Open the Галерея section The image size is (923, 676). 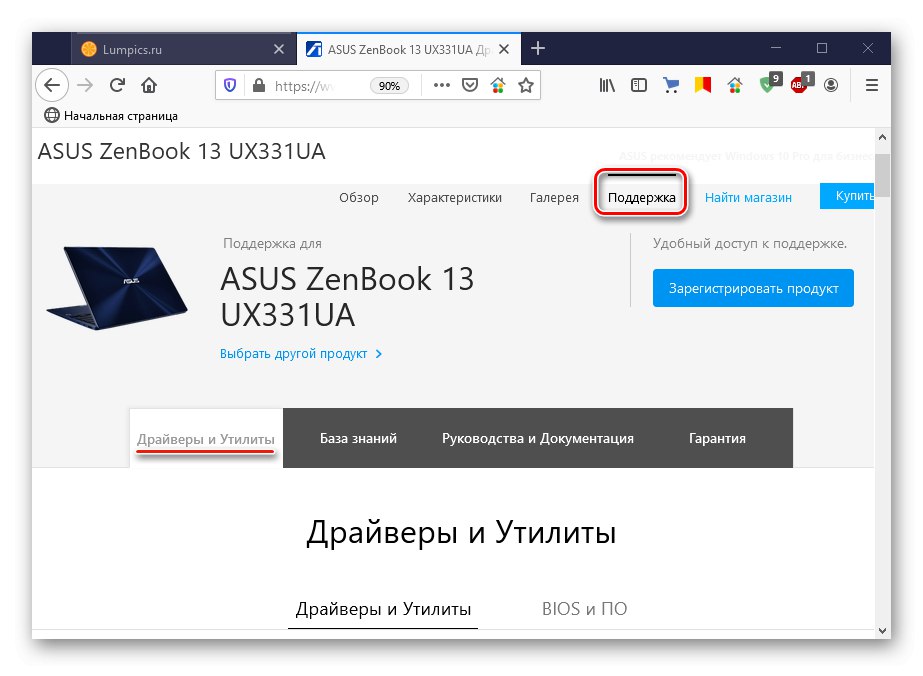tap(554, 198)
